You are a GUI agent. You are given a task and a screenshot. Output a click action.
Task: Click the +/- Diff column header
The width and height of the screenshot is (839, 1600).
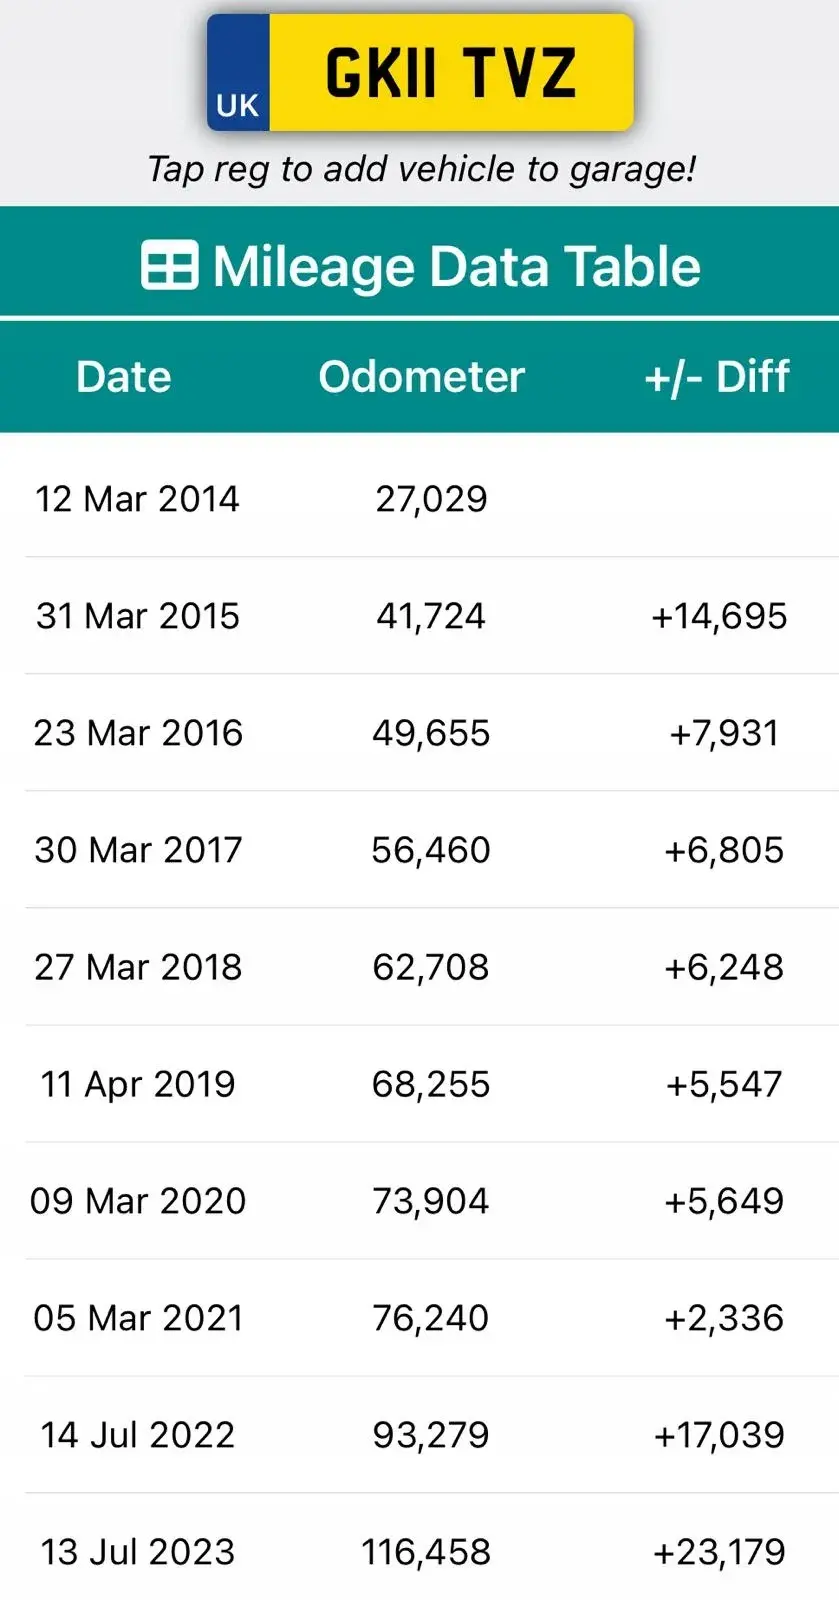[x=717, y=377]
